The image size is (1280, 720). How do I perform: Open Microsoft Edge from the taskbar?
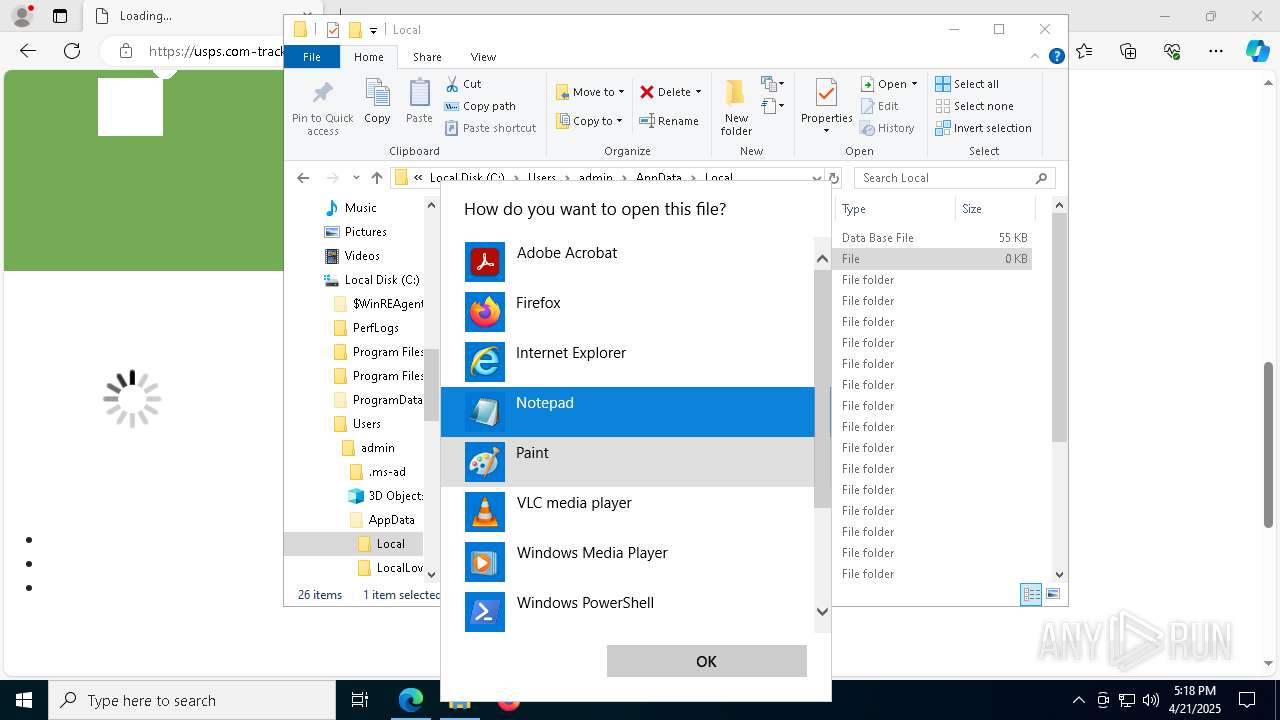pos(411,700)
